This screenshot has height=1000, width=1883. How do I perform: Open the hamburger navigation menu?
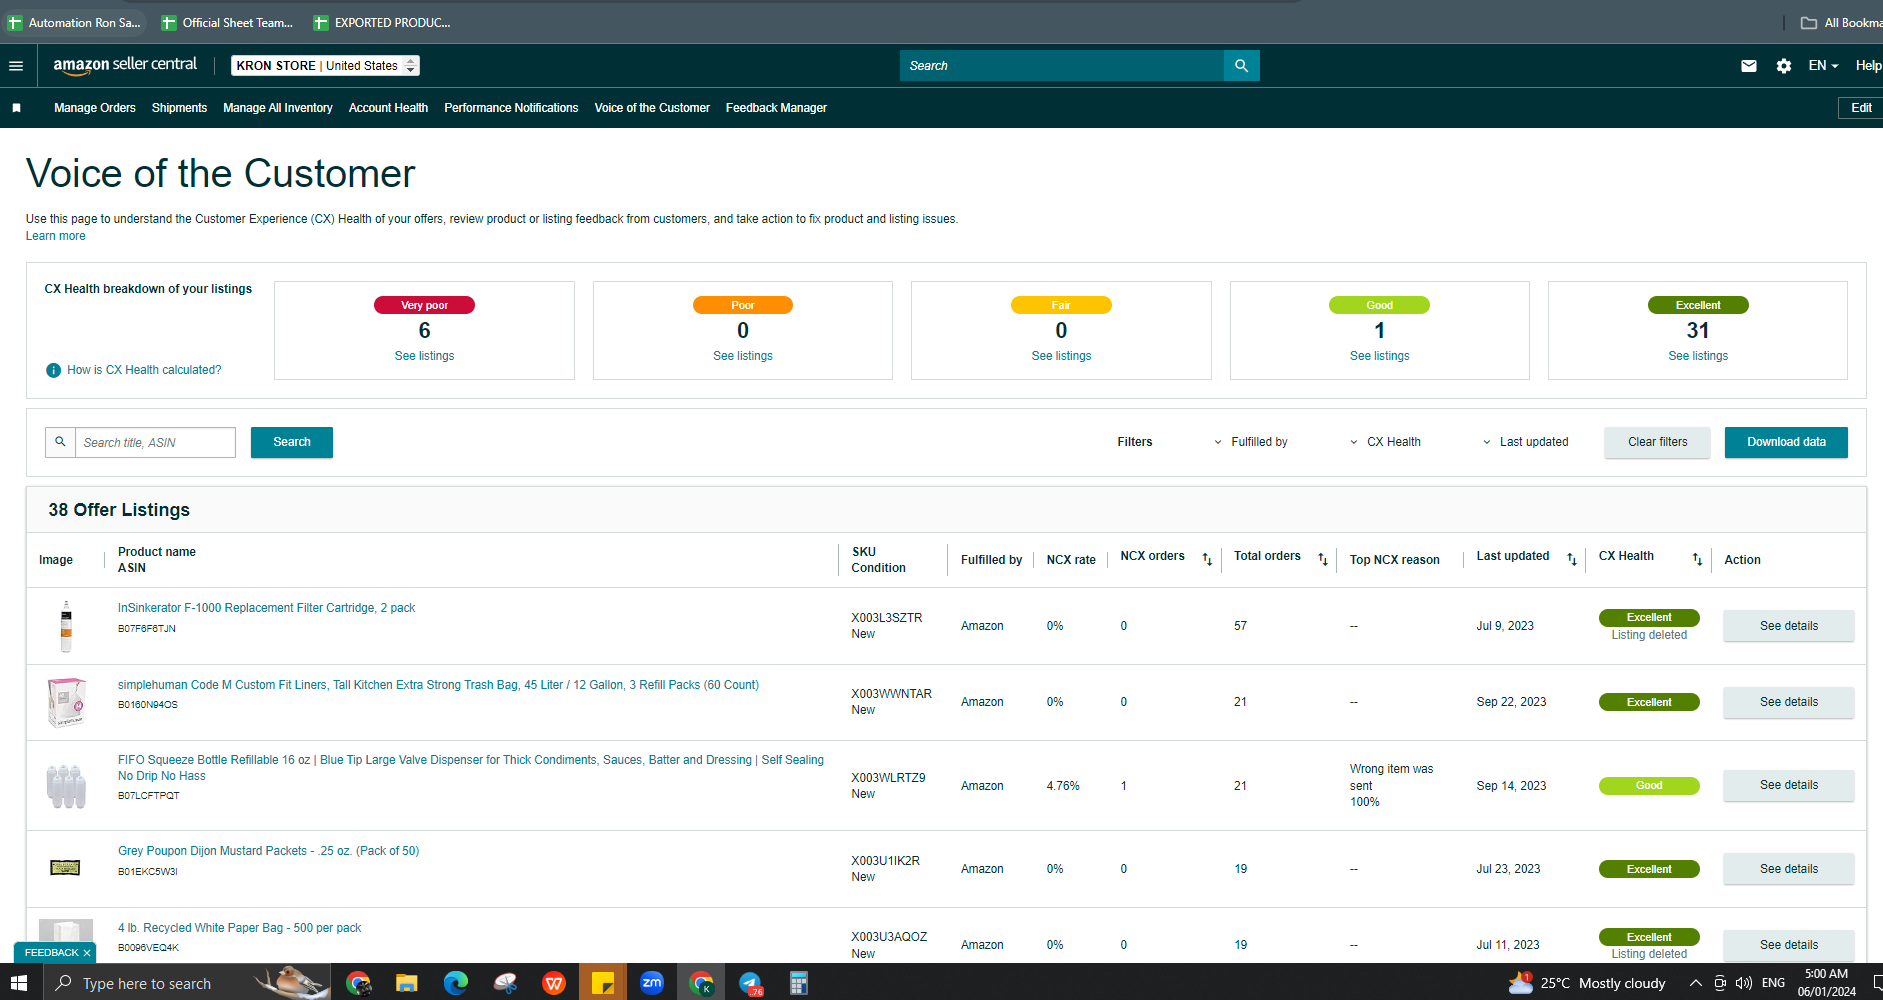tap(16, 66)
